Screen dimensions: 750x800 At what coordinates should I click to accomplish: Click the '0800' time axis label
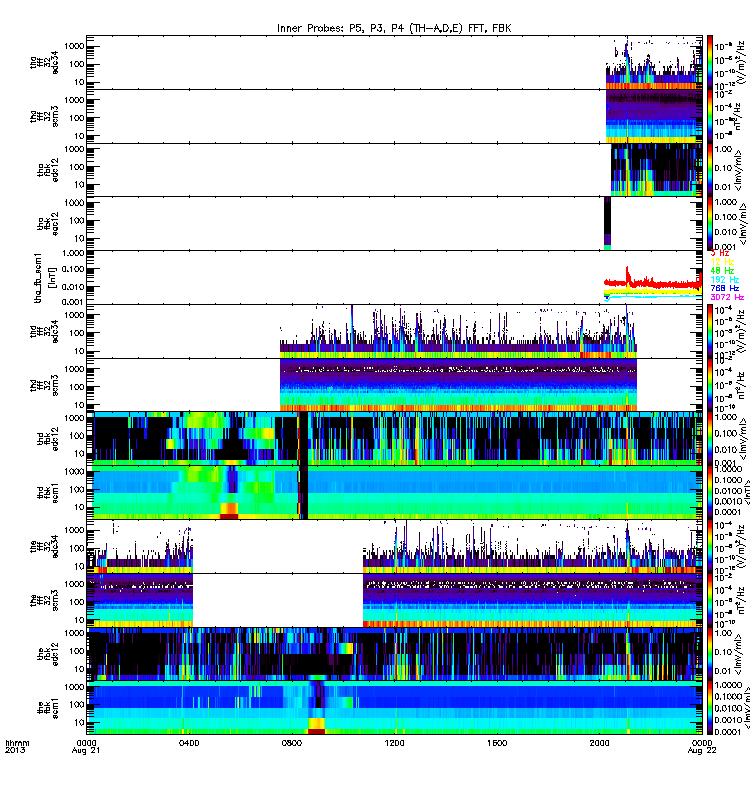(x=292, y=743)
